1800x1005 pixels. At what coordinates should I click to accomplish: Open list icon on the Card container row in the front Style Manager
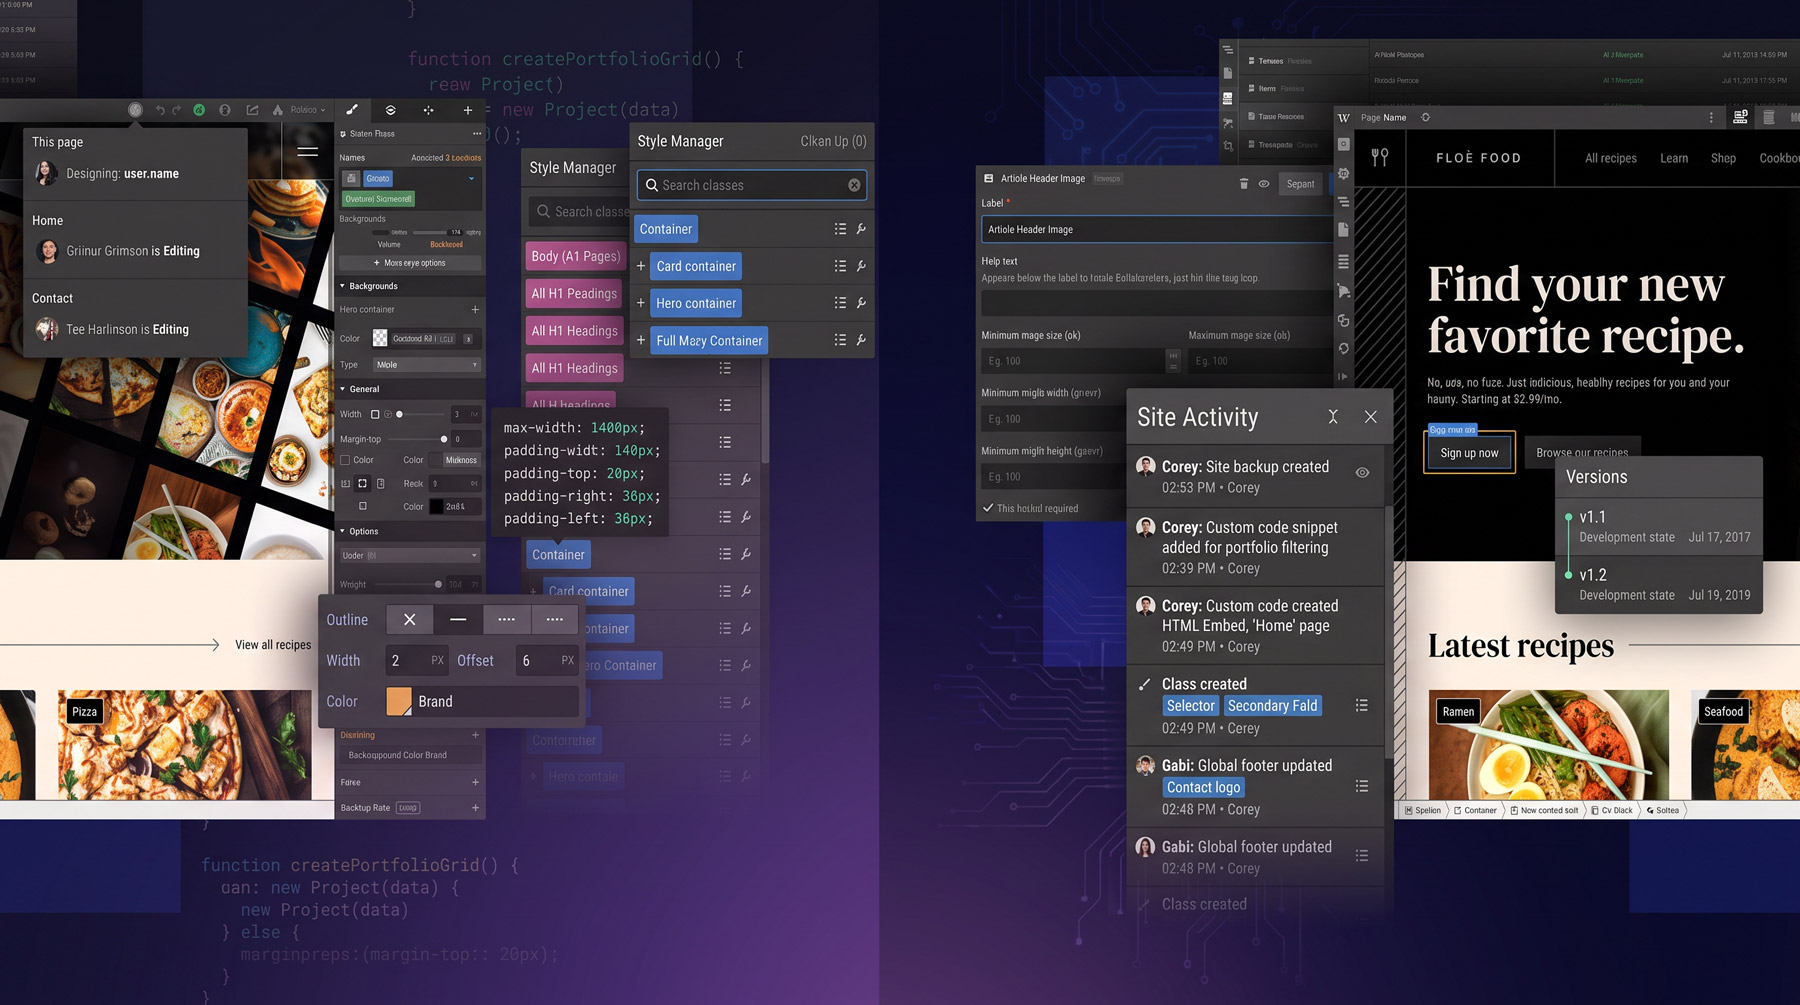pos(840,266)
